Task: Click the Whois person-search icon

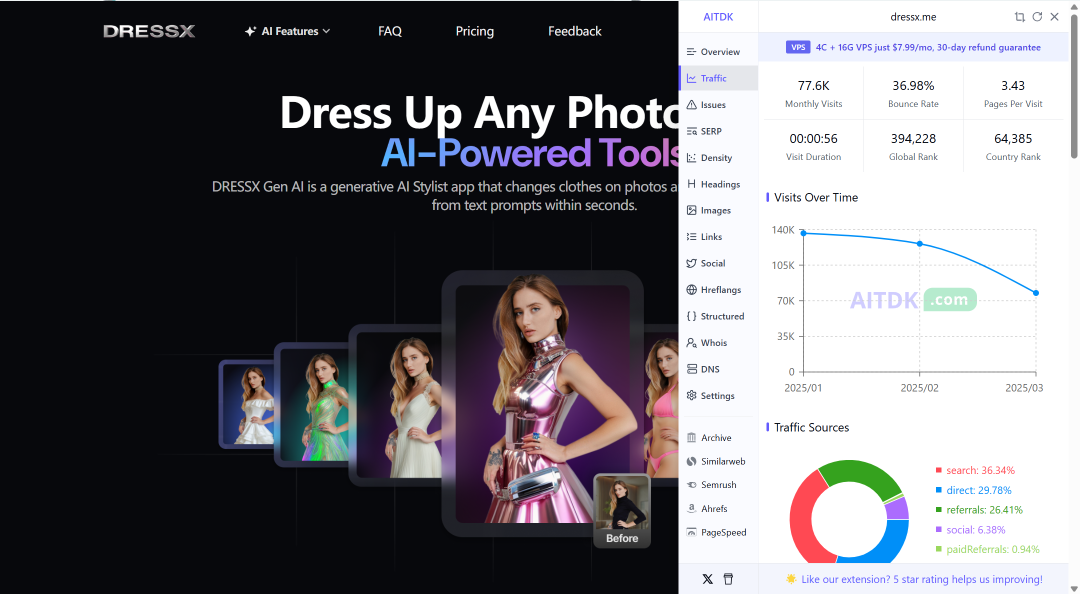Action: pos(692,342)
